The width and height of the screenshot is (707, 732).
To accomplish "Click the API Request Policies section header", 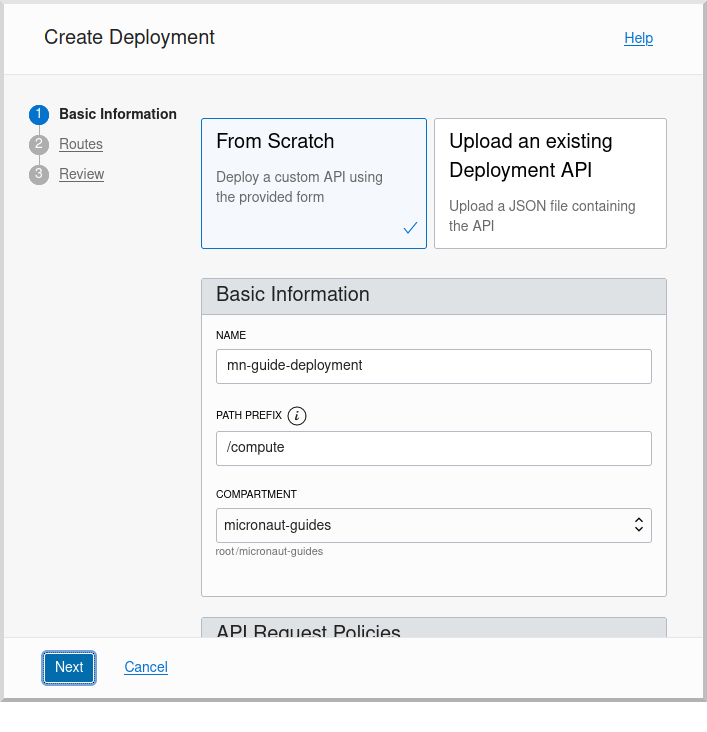I will coord(433,628).
